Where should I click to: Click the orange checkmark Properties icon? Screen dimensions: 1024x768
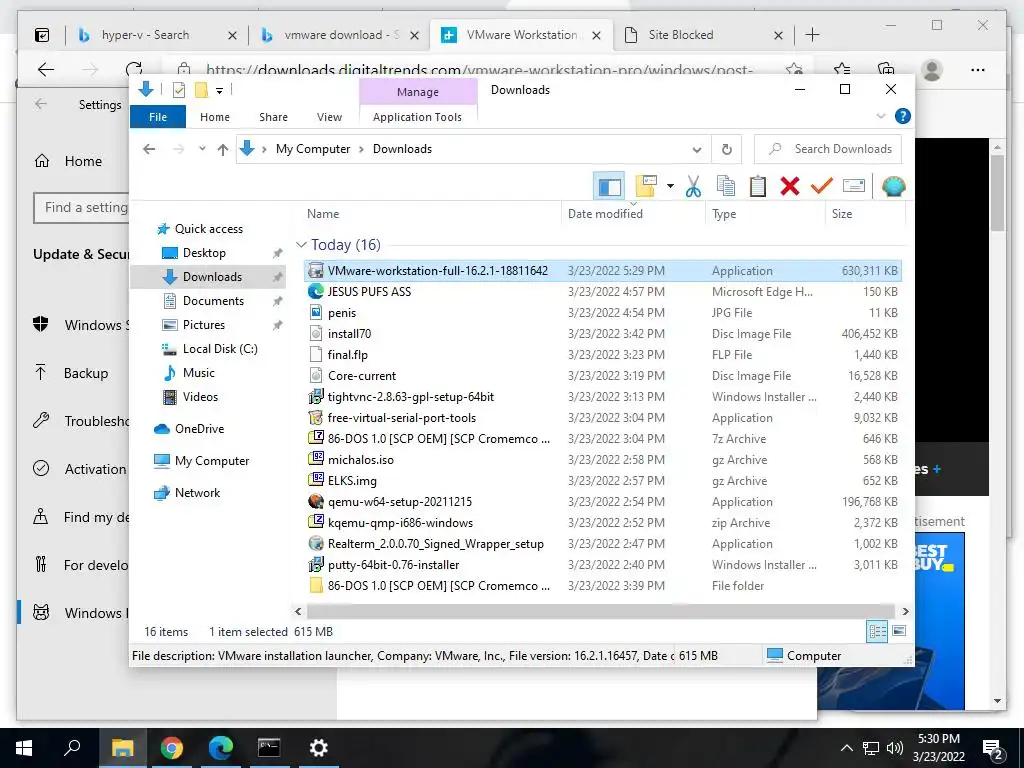pyautogui.click(x=822, y=187)
